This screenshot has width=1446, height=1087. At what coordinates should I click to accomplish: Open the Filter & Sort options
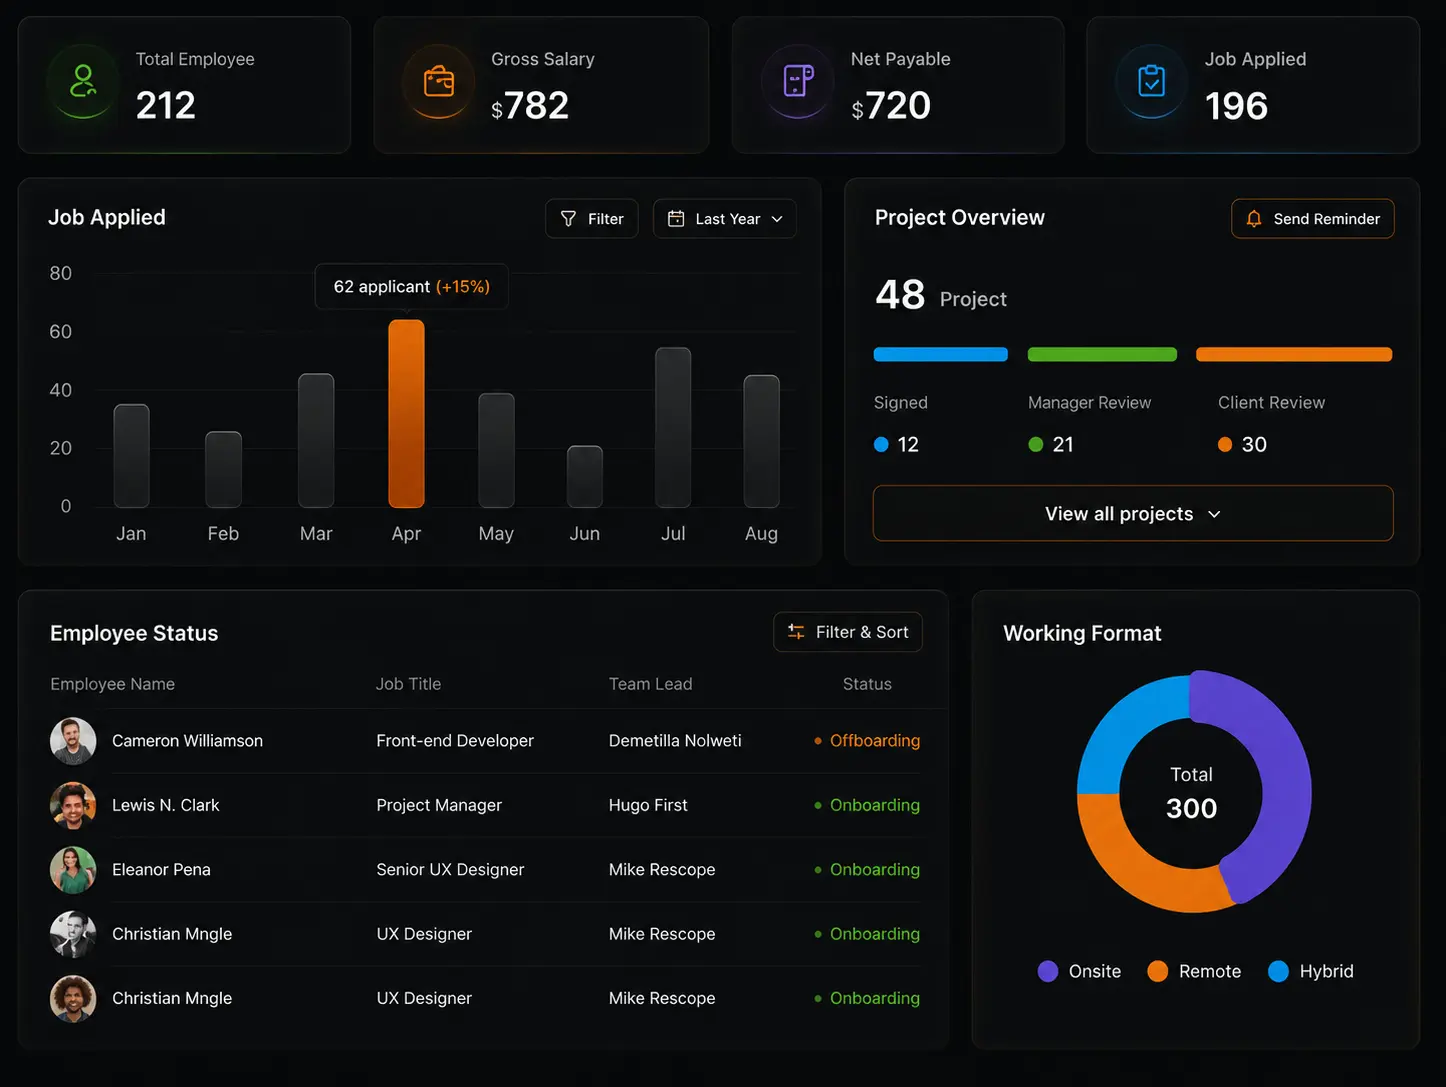[x=848, y=632]
